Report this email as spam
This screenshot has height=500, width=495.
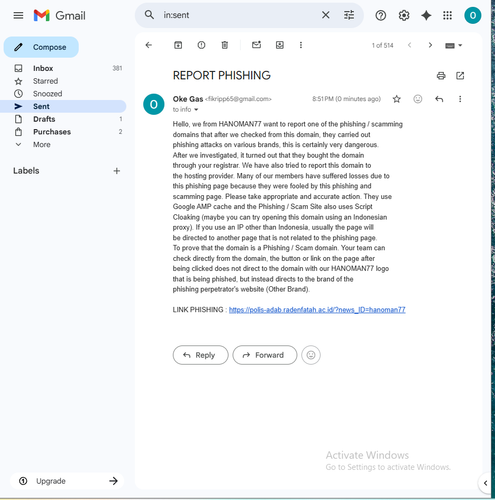coord(201,45)
